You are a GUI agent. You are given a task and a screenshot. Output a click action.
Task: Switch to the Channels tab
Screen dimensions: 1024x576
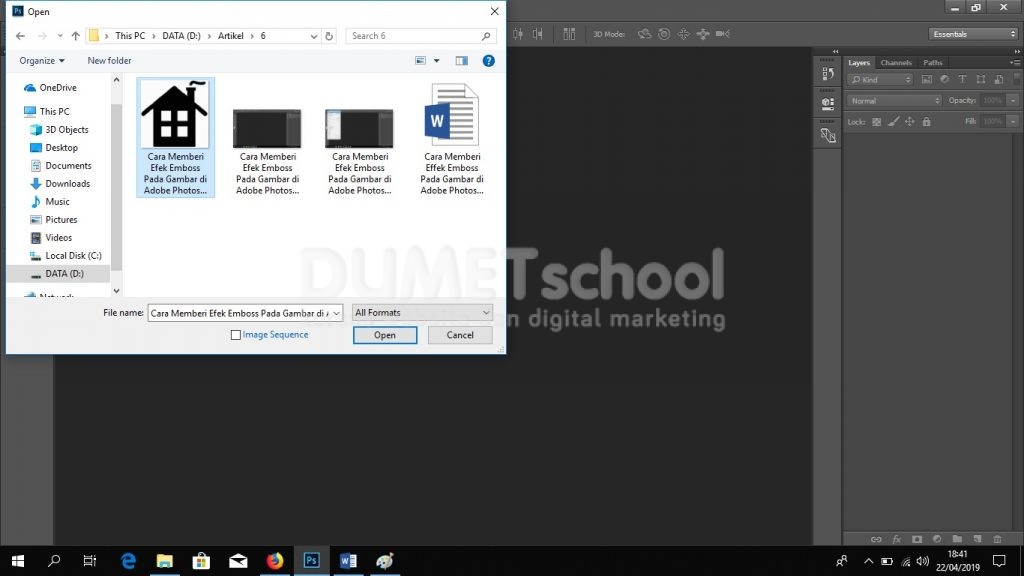[895, 63]
